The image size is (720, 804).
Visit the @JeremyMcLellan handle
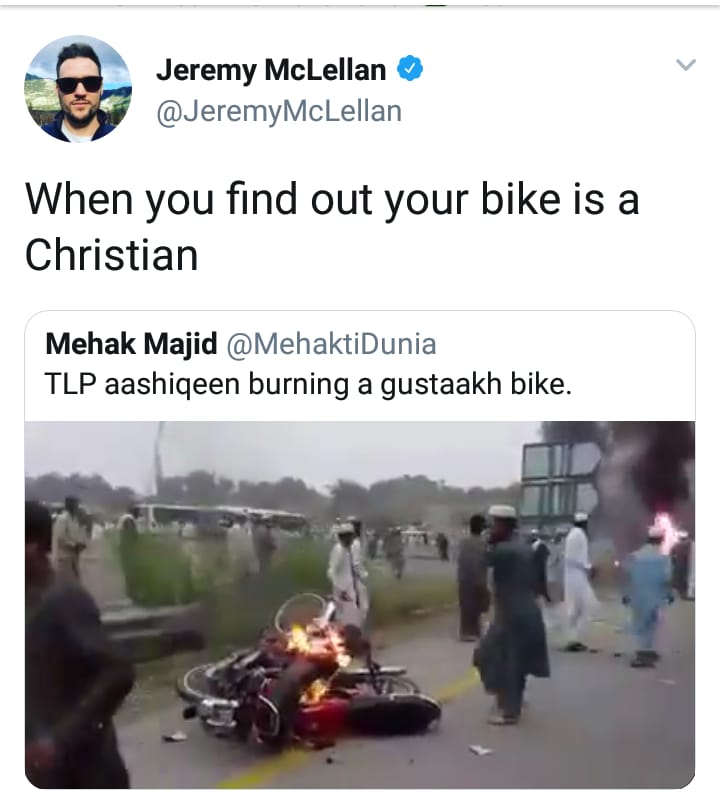[279, 112]
